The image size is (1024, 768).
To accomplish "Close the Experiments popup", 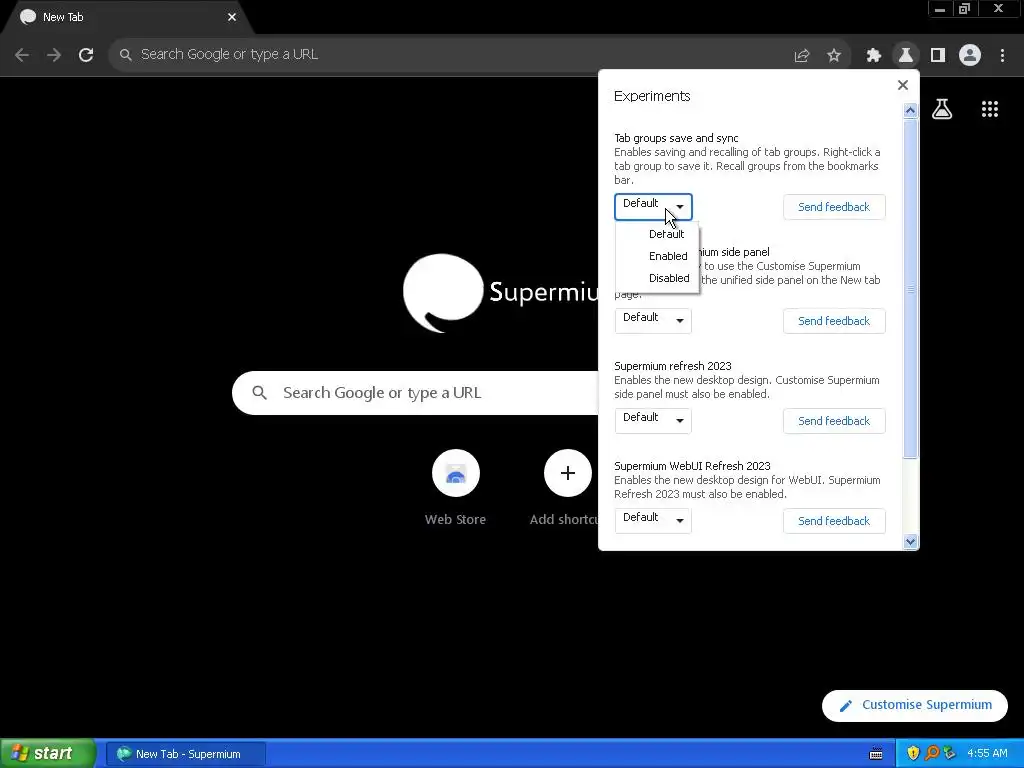I will (x=903, y=85).
